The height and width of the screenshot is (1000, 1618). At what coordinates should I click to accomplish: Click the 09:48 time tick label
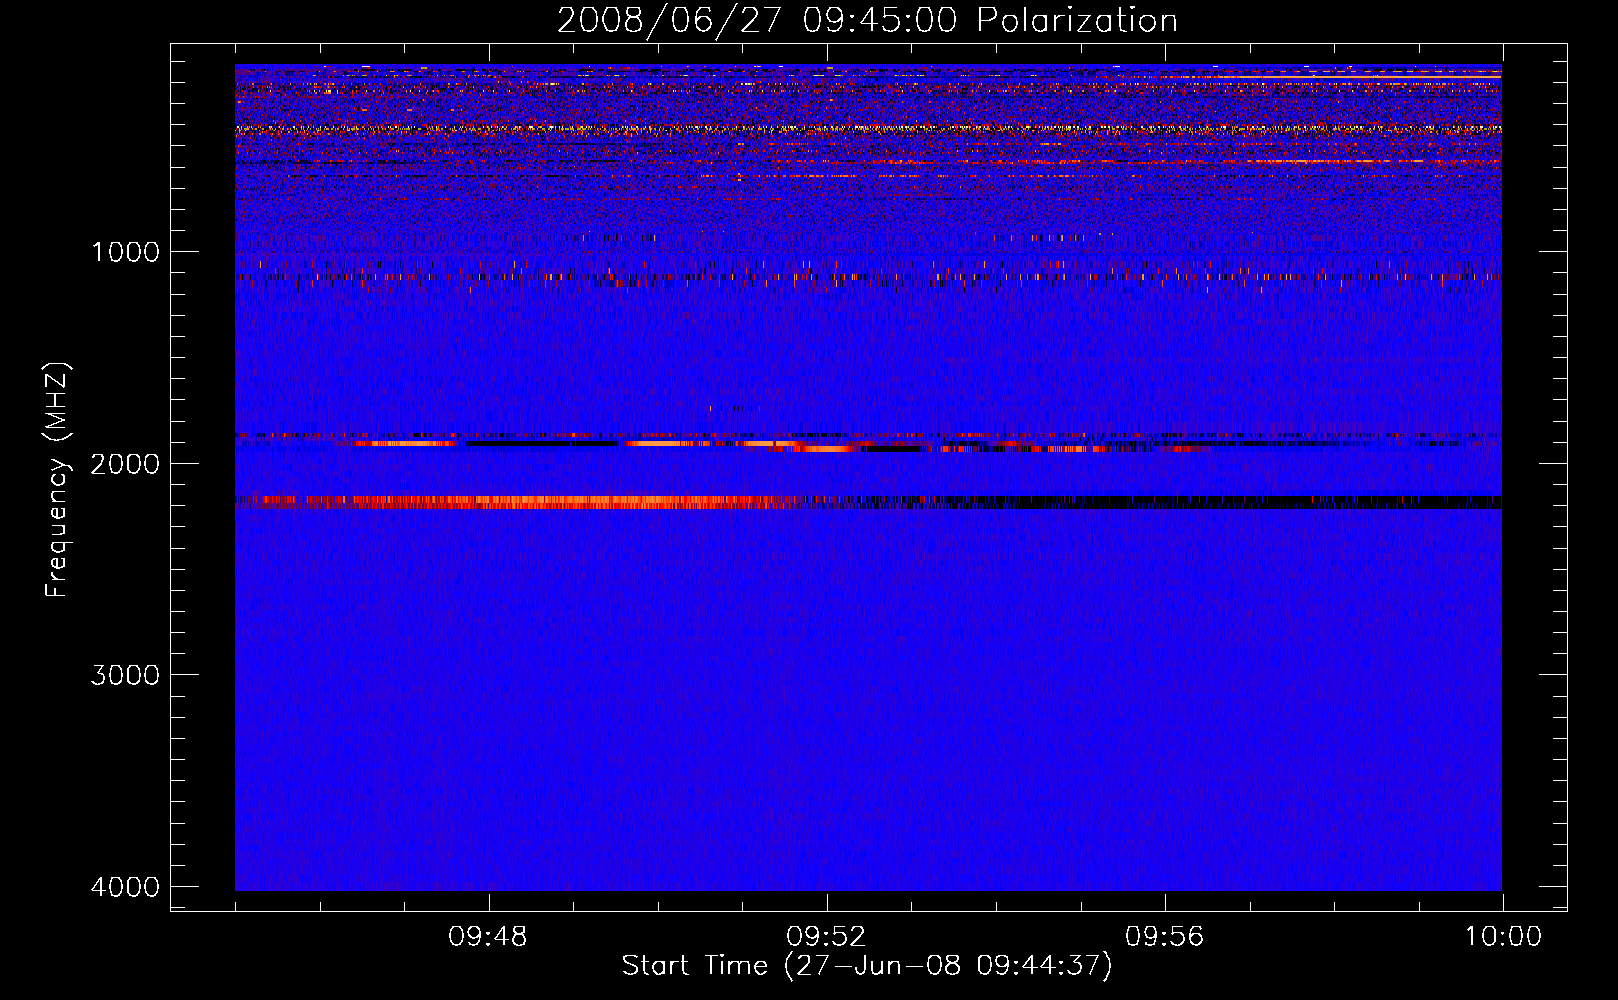(x=488, y=937)
